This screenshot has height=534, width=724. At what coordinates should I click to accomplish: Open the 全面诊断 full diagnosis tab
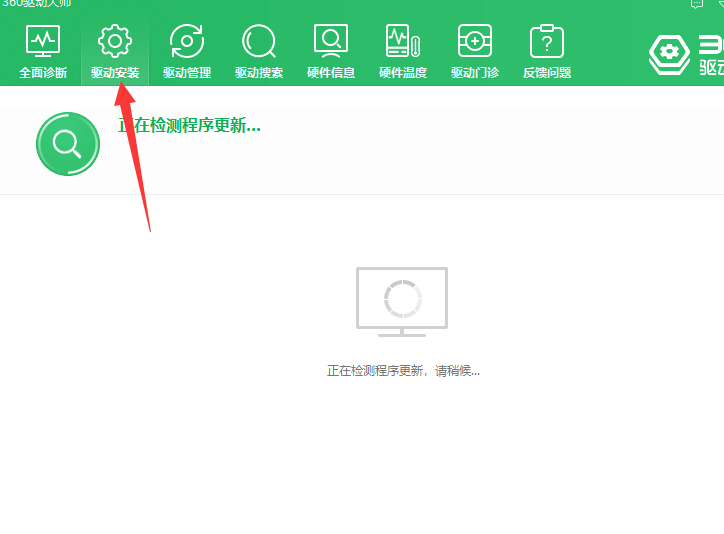coord(43,52)
